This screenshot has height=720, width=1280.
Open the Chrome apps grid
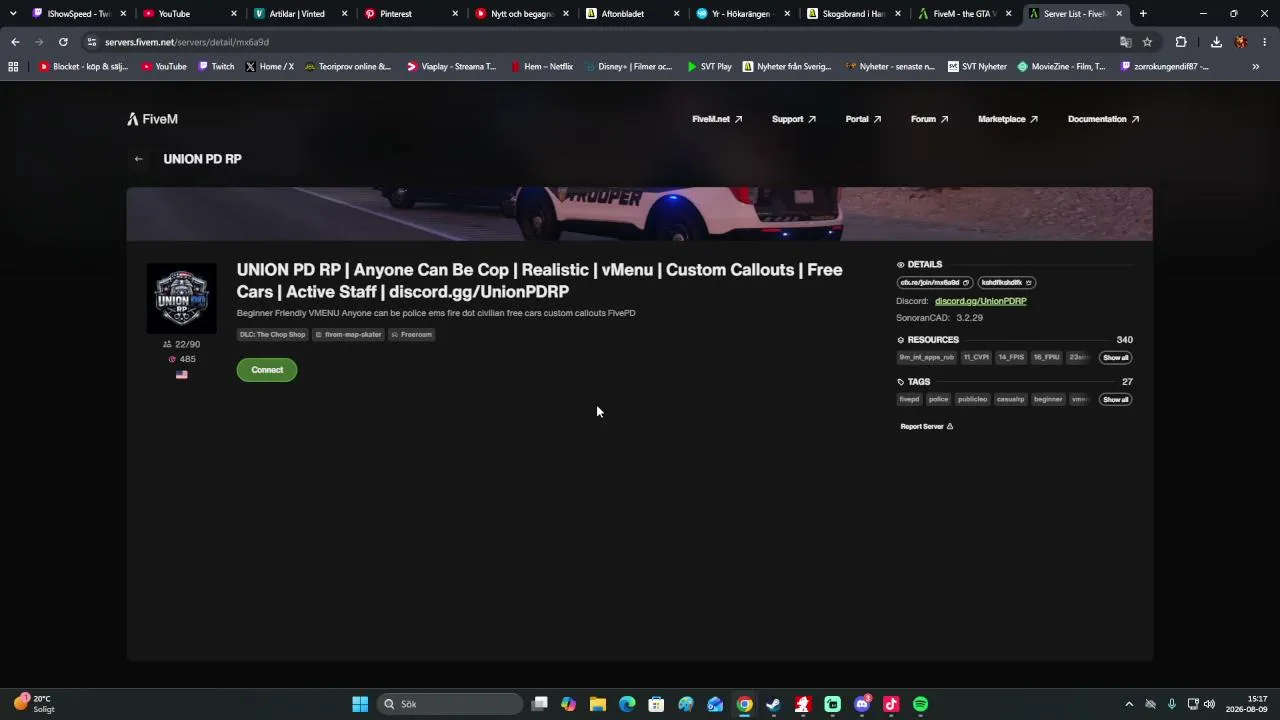point(13,67)
